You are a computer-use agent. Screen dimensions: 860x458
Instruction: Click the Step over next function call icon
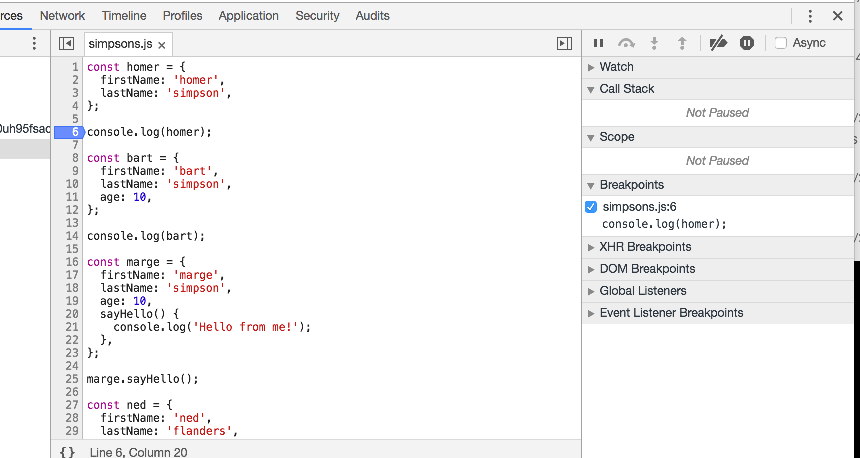pos(626,43)
